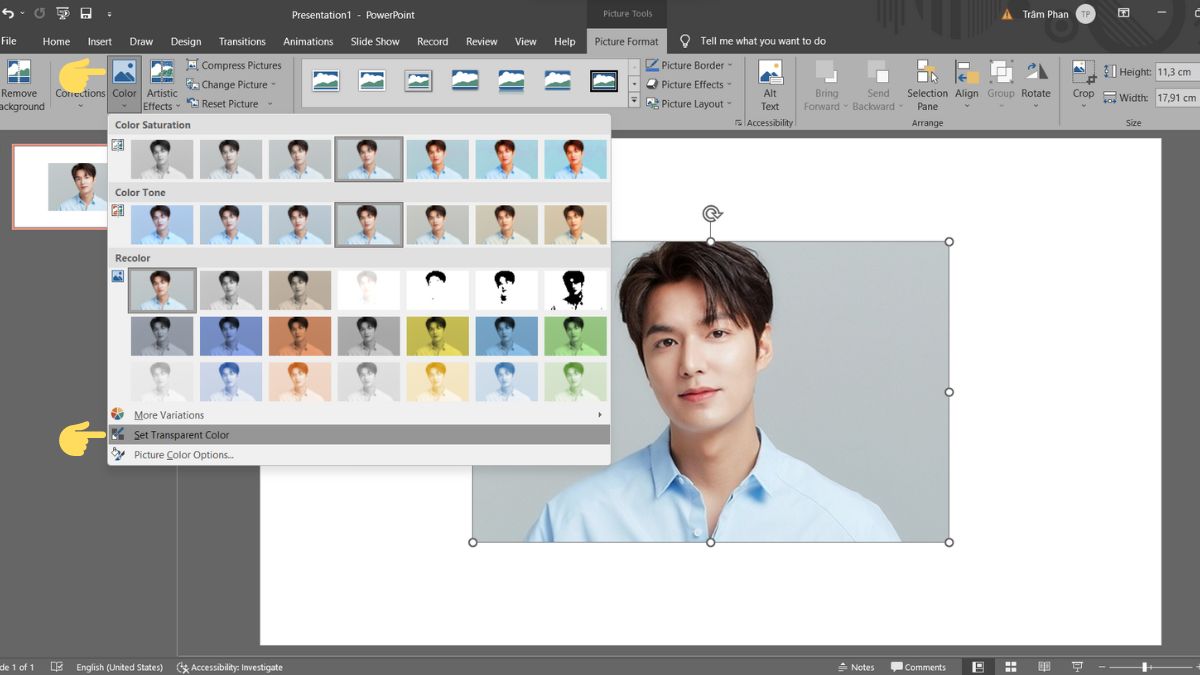1200x675 pixels.
Task: Select Set Transparent Color
Action: click(x=359, y=435)
